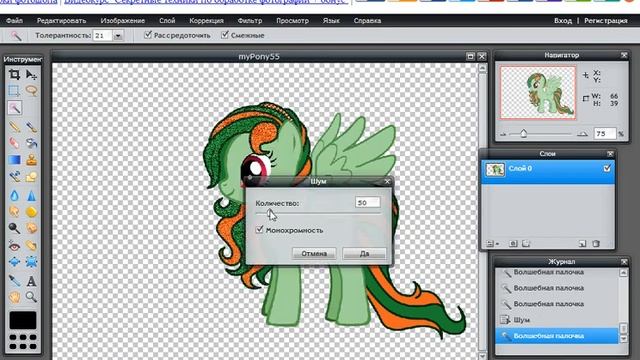Open the Редактировать menu

61,20
